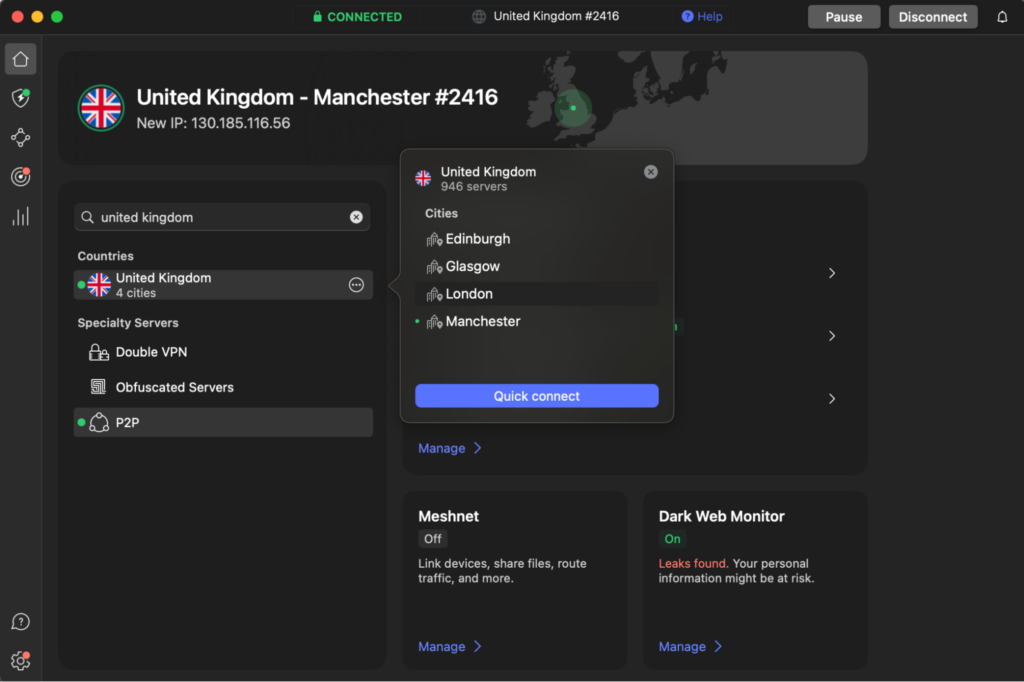Click the globe icon in title bar

tap(479, 17)
